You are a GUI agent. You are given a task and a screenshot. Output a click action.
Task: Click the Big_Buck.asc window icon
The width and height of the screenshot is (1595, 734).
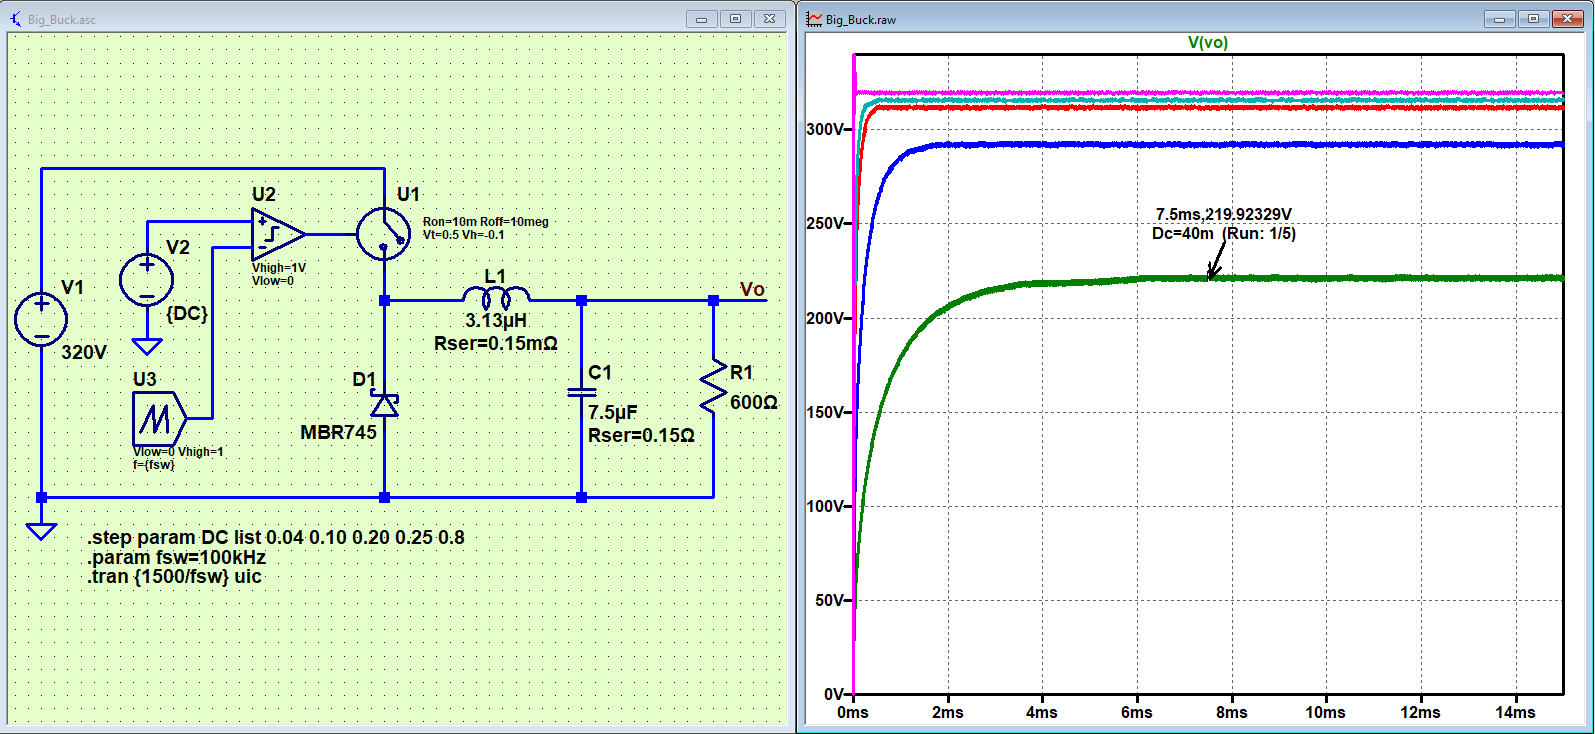click(x=15, y=18)
